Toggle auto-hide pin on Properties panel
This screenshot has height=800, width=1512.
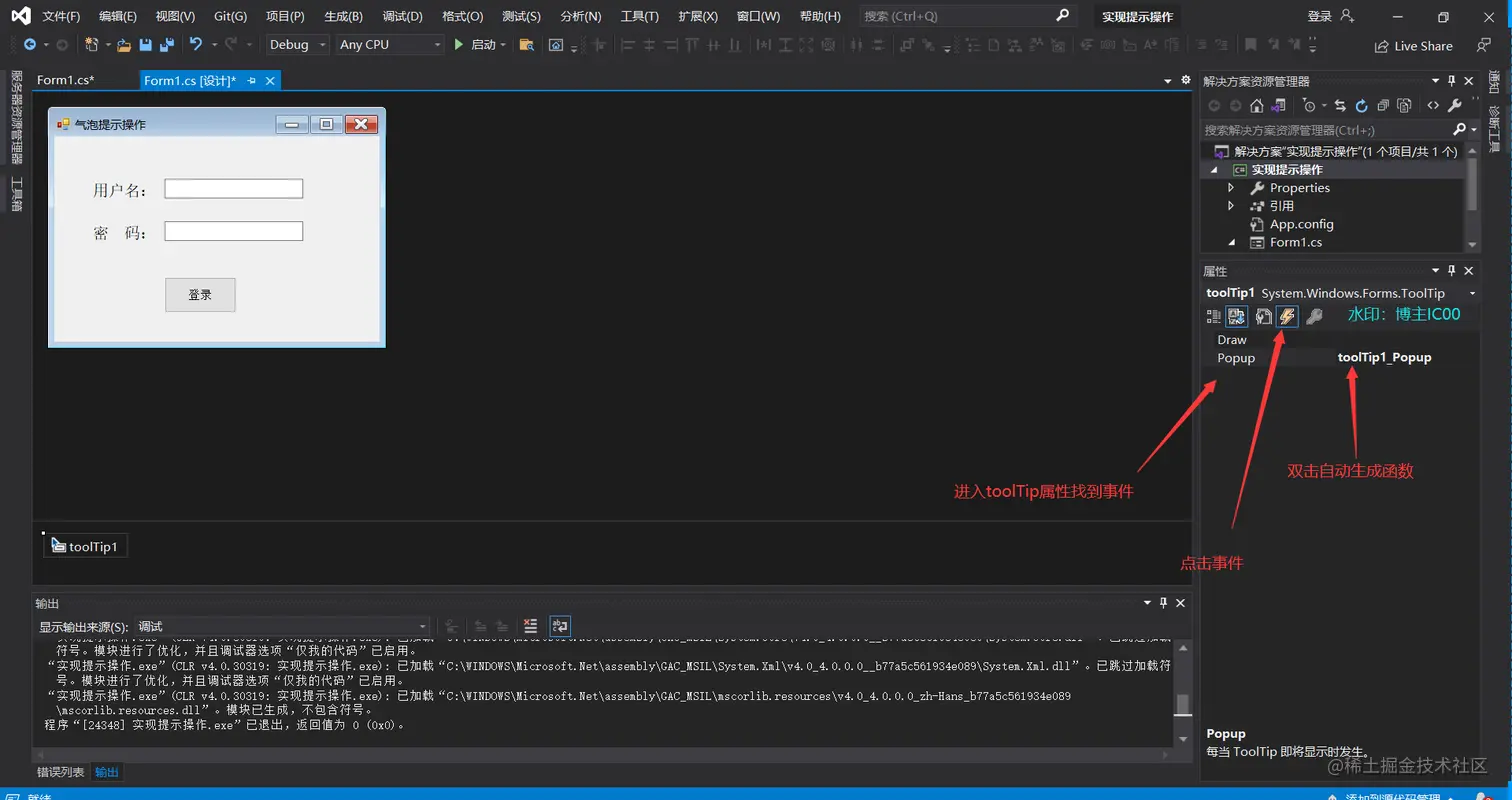(x=1452, y=271)
